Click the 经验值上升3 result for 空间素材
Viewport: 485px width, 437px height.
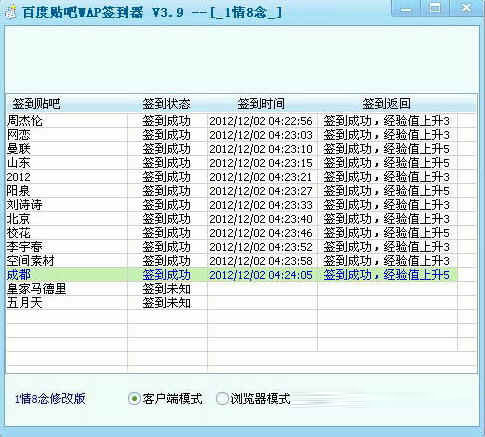click(x=417, y=261)
